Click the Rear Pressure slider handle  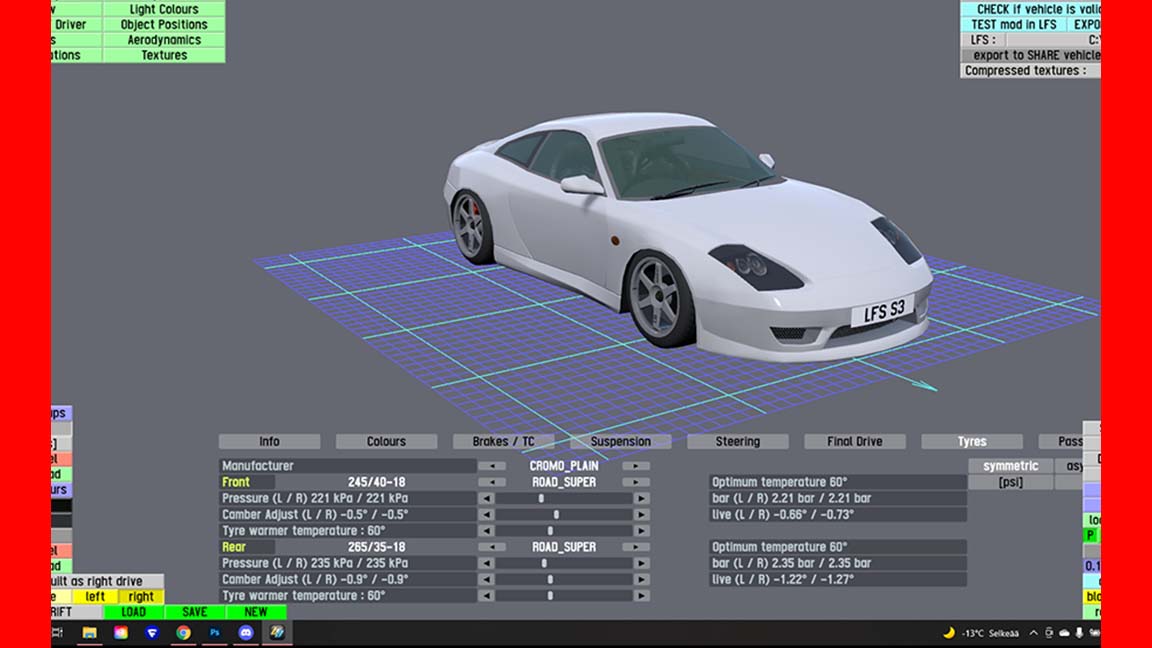(x=544, y=563)
